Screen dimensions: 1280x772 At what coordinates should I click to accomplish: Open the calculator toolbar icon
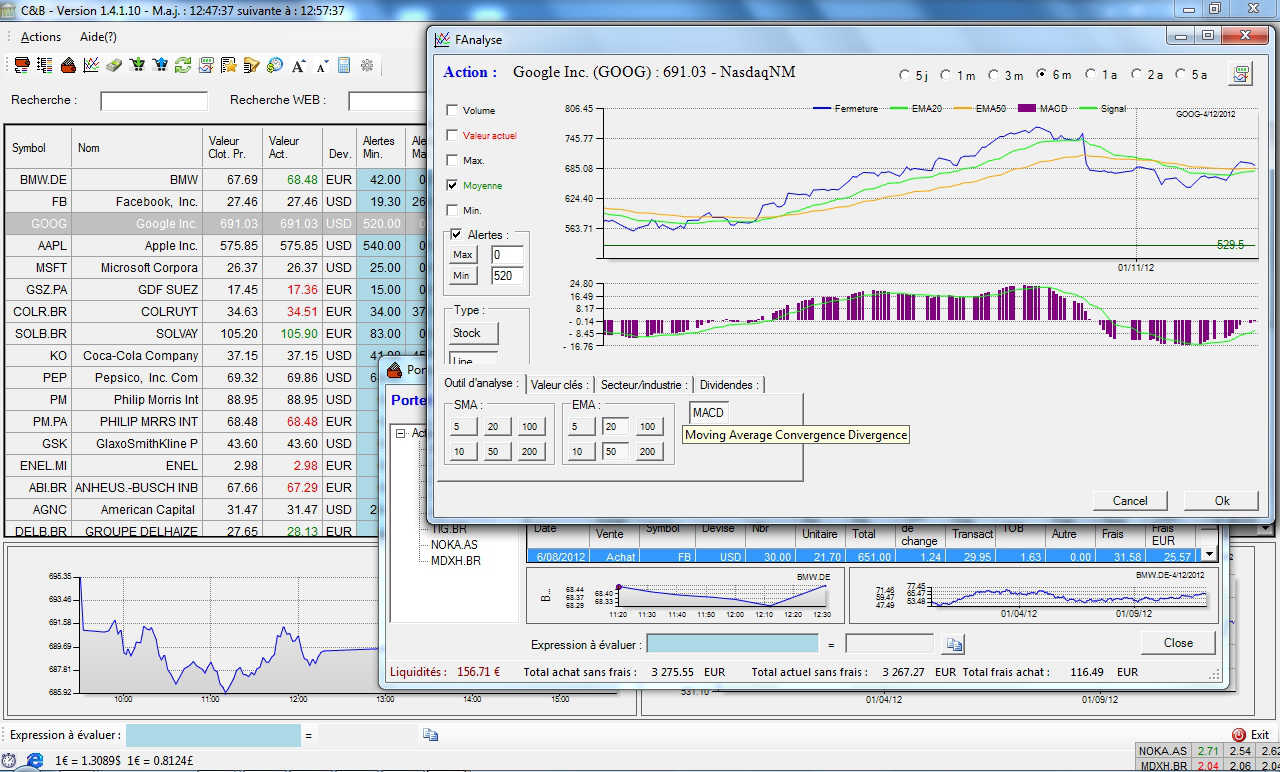coord(344,65)
